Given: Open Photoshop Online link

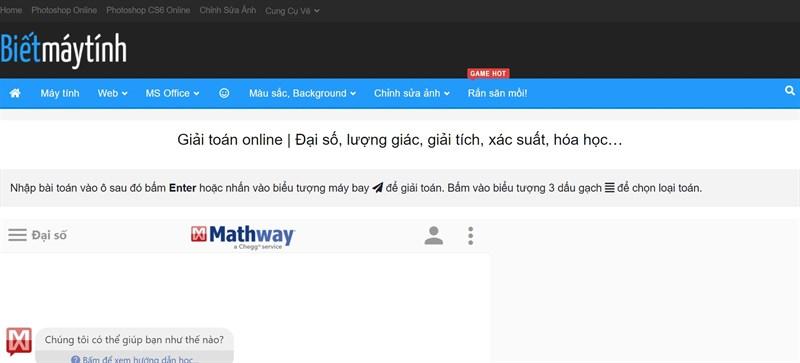Looking at the screenshot, I should coord(64,10).
